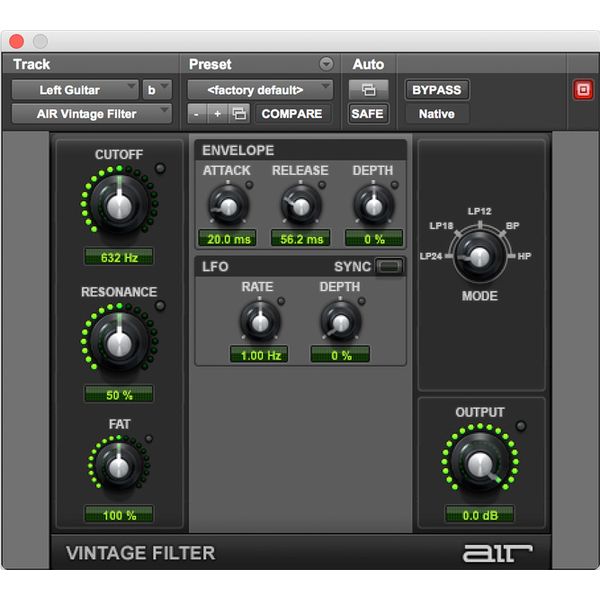This screenshot has height=600, width=600.
Task: Open the factory default preset dropdown
Action: click(x=260, y=90)
